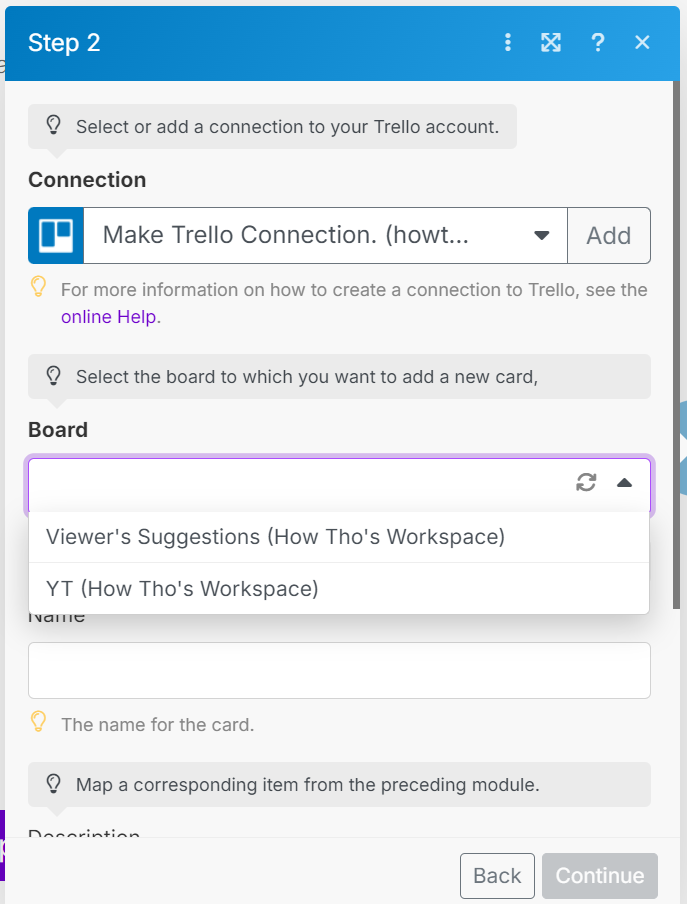
Task: Click the Trello logo icon beside Connection
Action: pyautogui.click(x=56, y=235)
